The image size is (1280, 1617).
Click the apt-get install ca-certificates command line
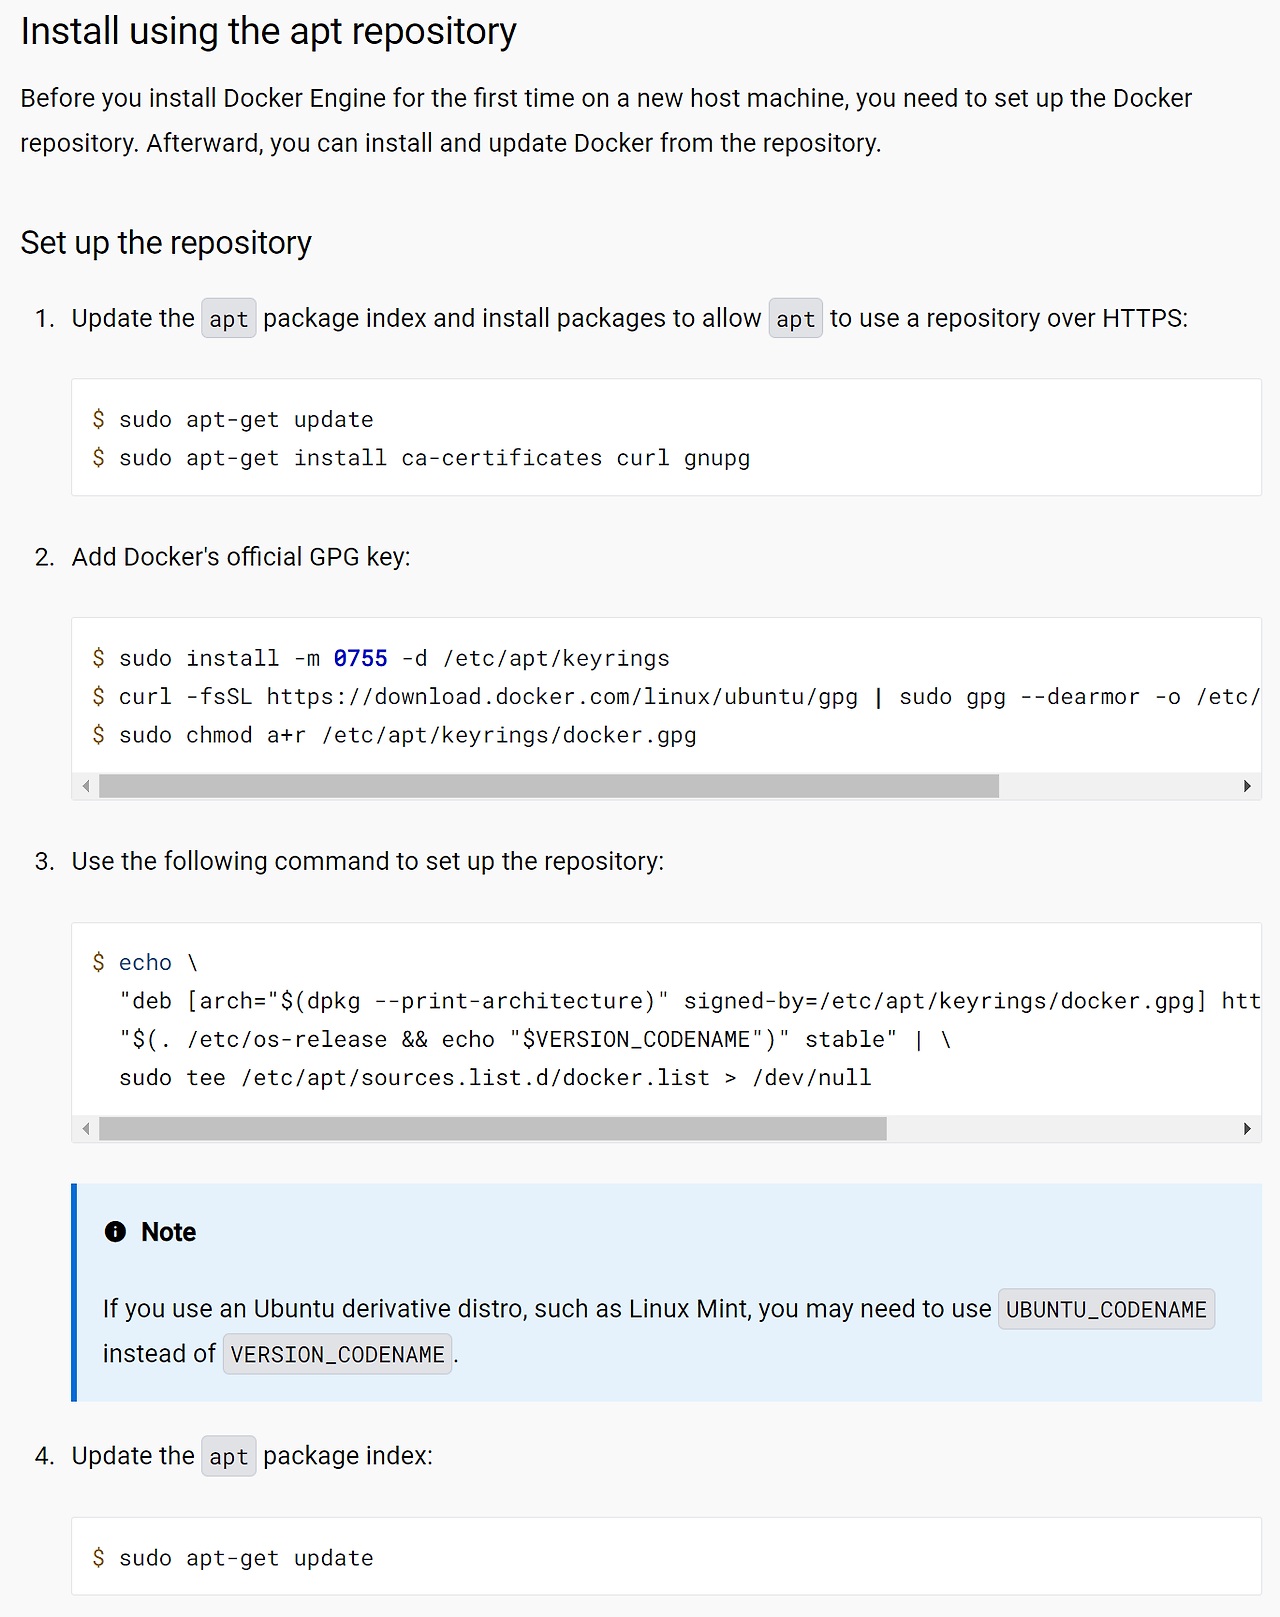(434, 458)
